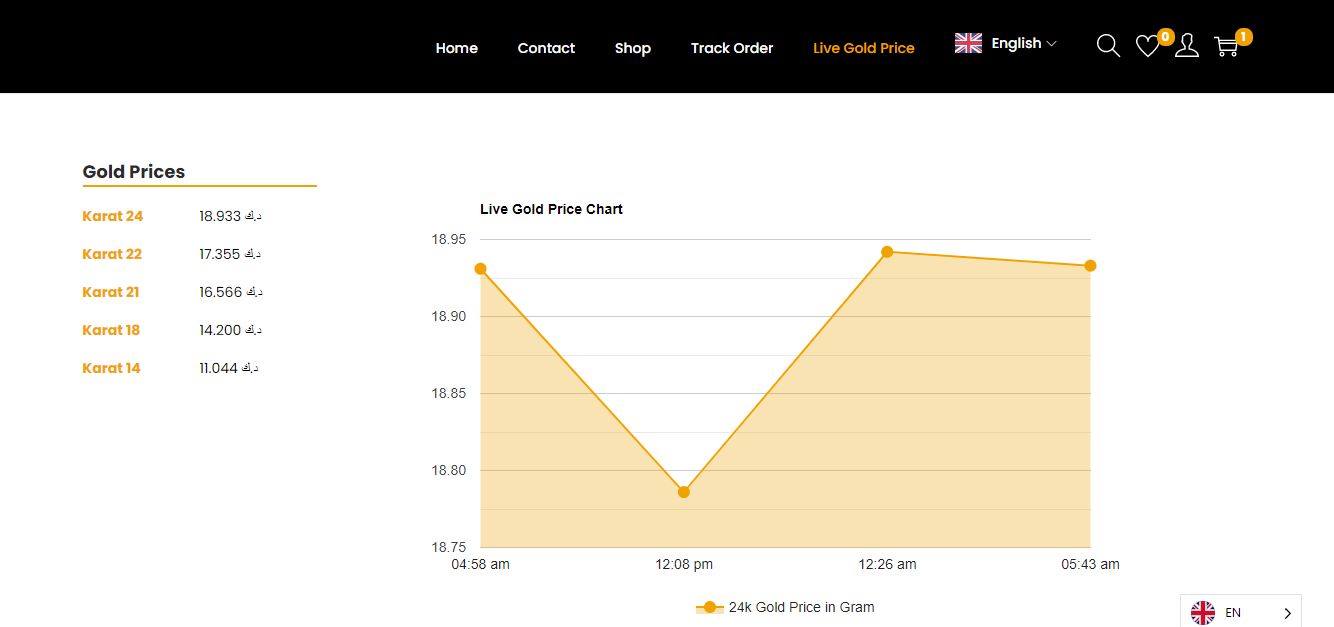
Task: Open the search magnifier icon
Action: 1108,46
